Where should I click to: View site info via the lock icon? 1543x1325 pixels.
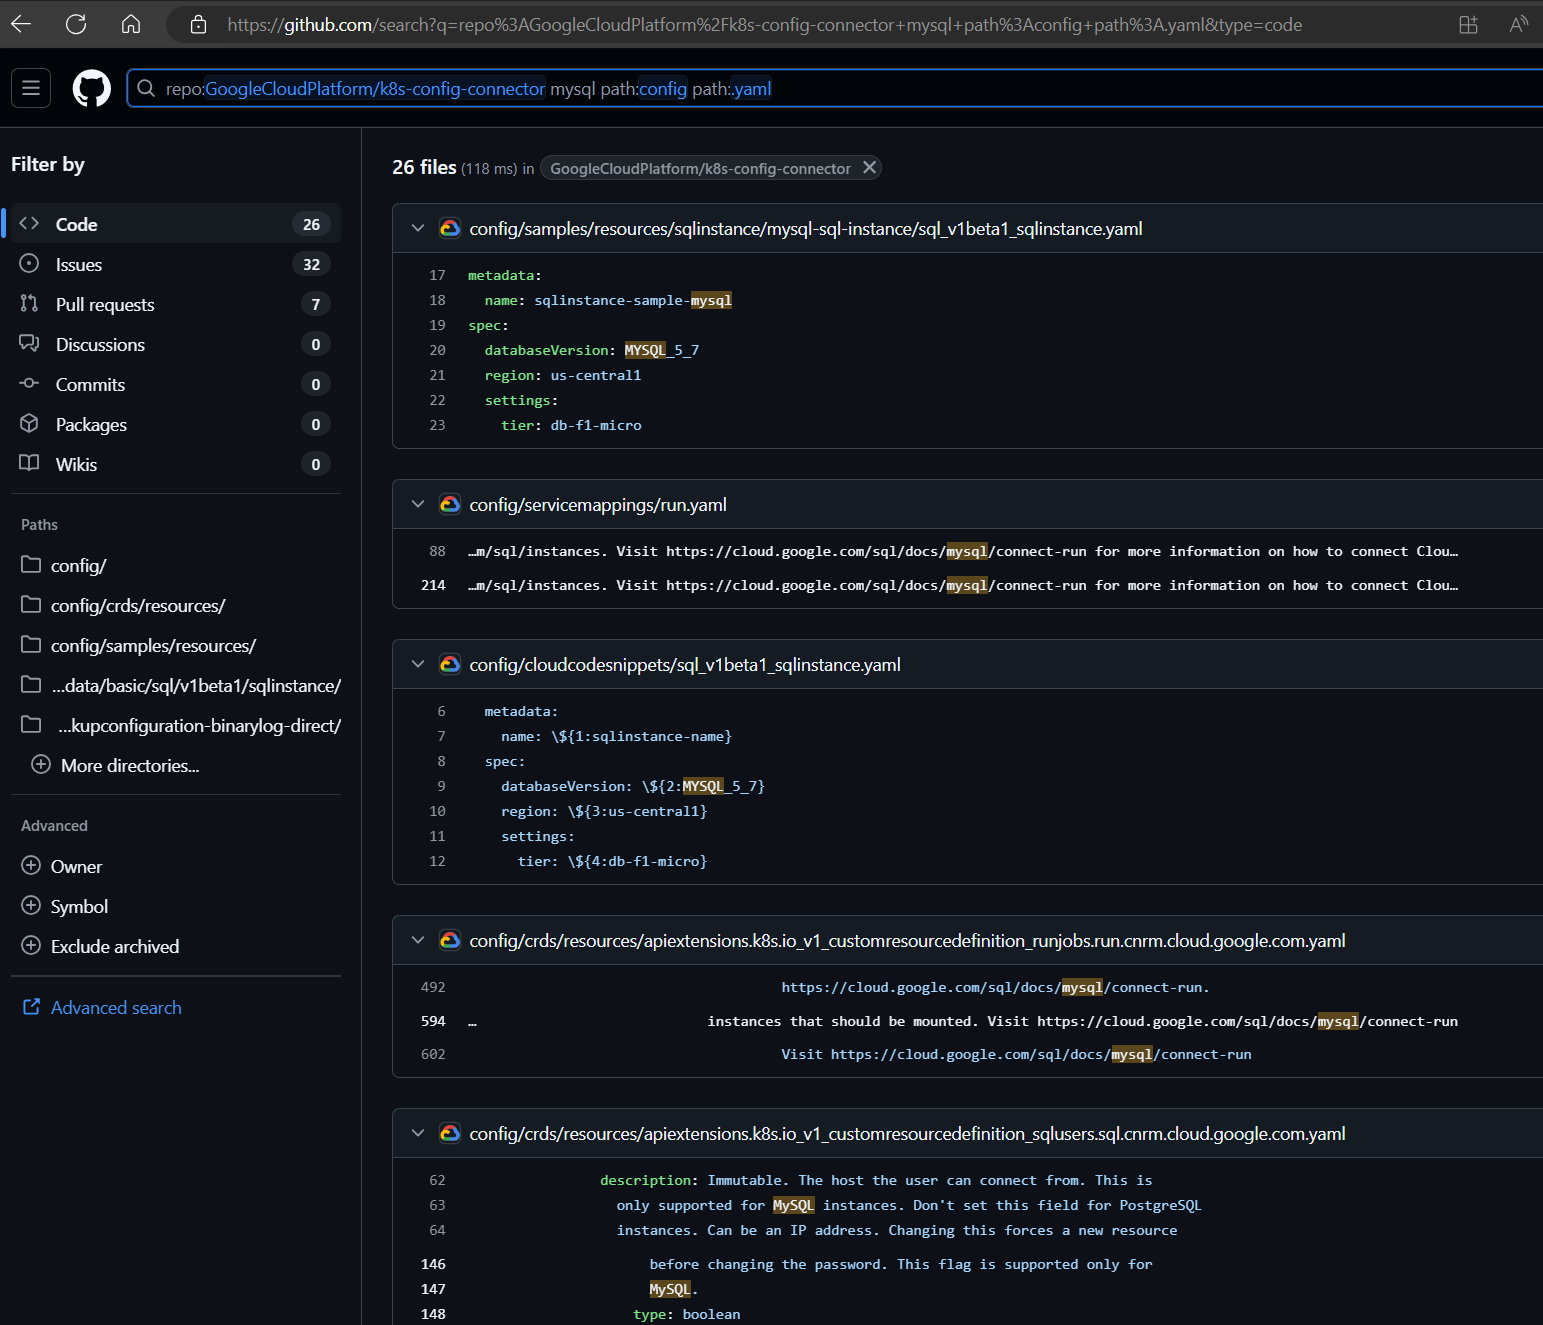[198, 24]
